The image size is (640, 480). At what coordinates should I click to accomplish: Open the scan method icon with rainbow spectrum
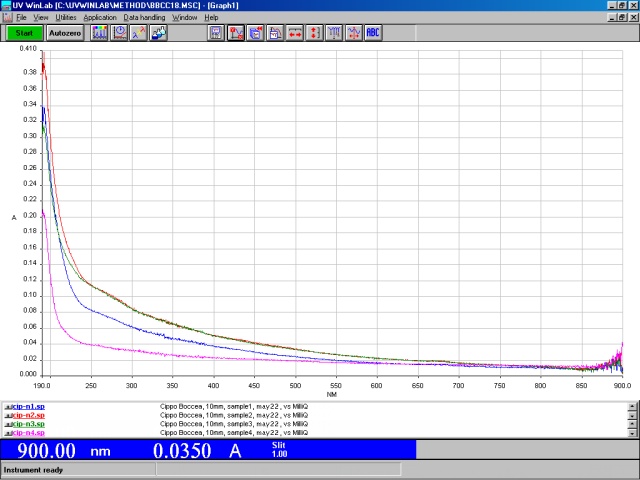tap(99, 33)
